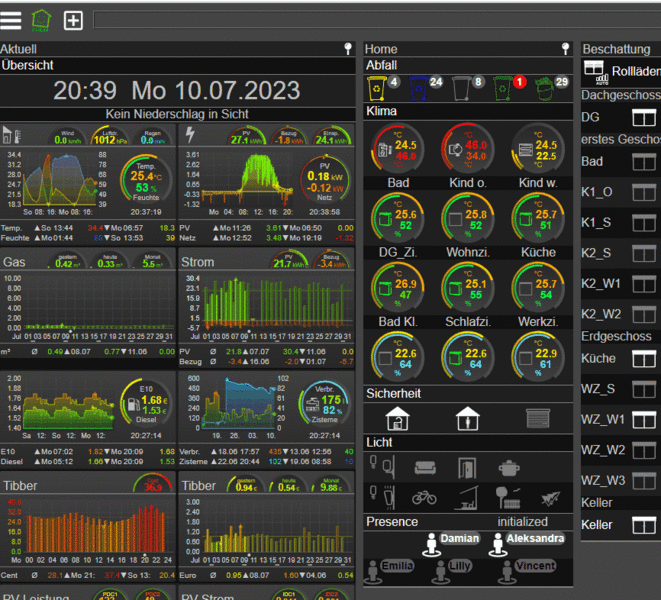Image resolution: width=661 pixels, height=600 pixels.
Task: Open the hamburger menu
Action: 11,19
